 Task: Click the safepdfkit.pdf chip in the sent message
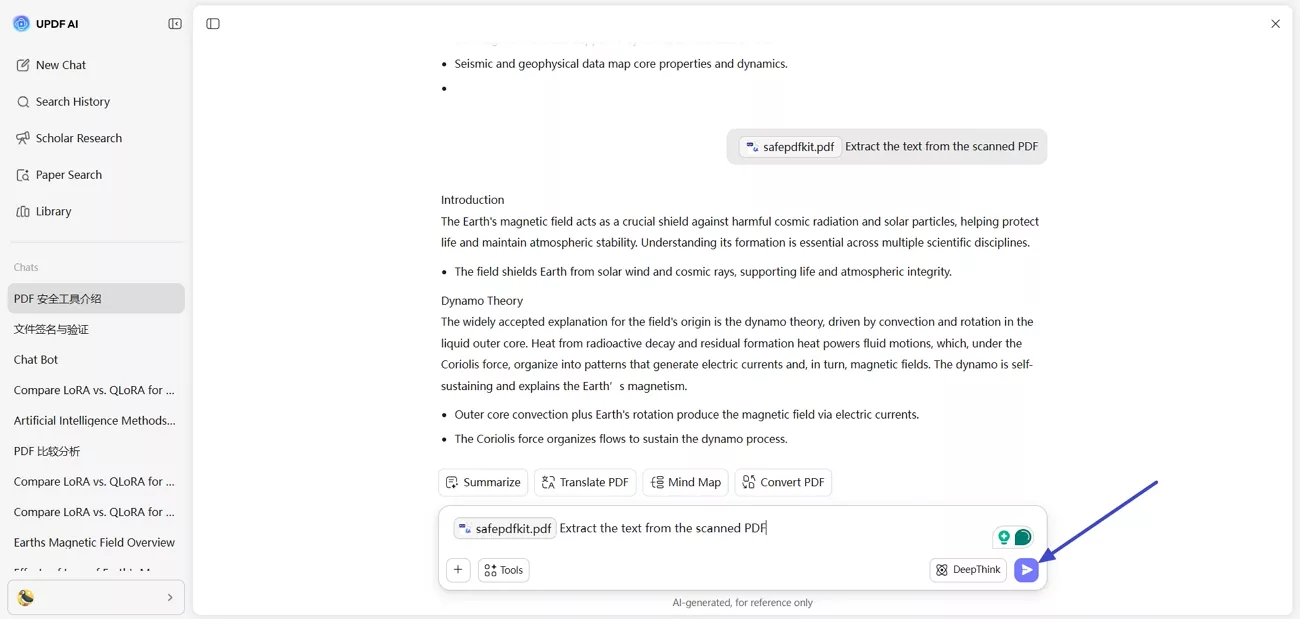click(790, 147)
